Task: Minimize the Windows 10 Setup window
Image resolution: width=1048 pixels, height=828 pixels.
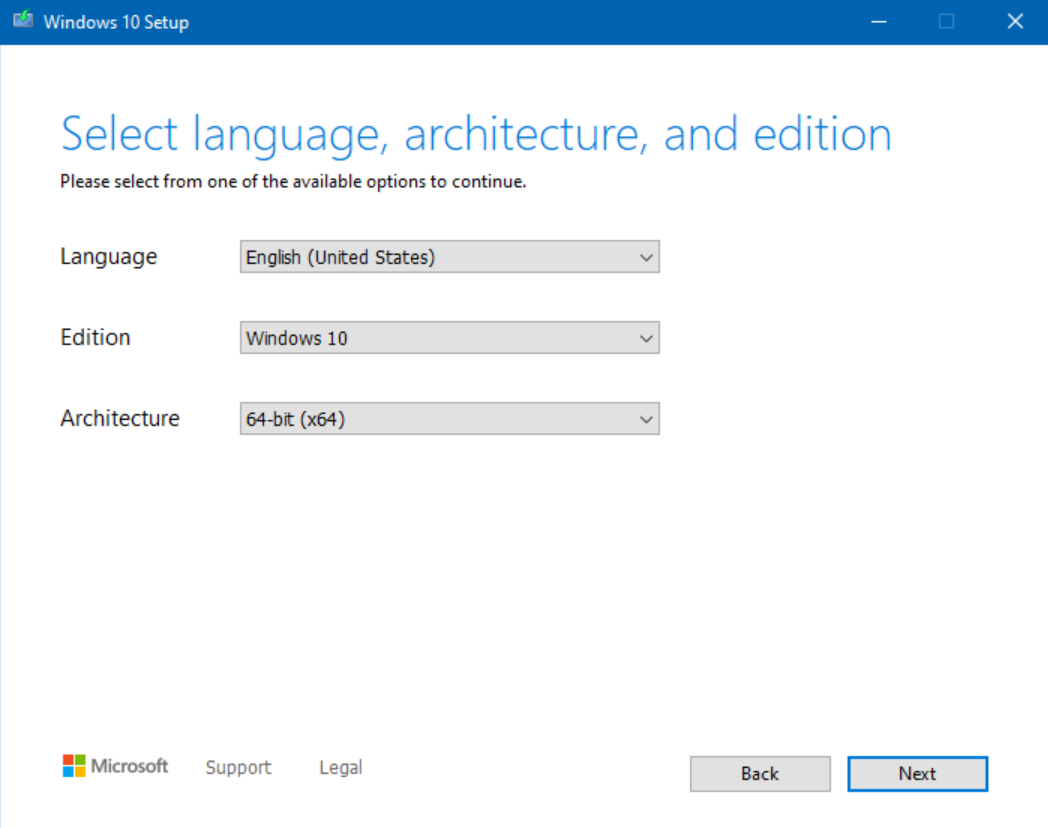Action: (x=878, y=21)
